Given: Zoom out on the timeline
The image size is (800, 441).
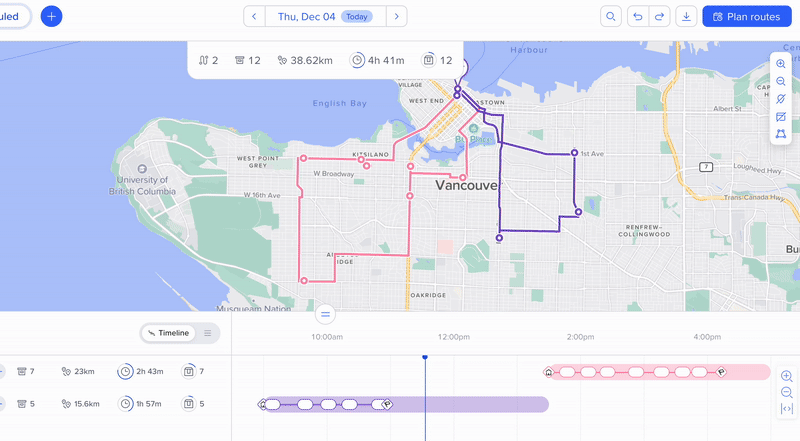Looking at the screenshot, I should [x=787, y=393].
